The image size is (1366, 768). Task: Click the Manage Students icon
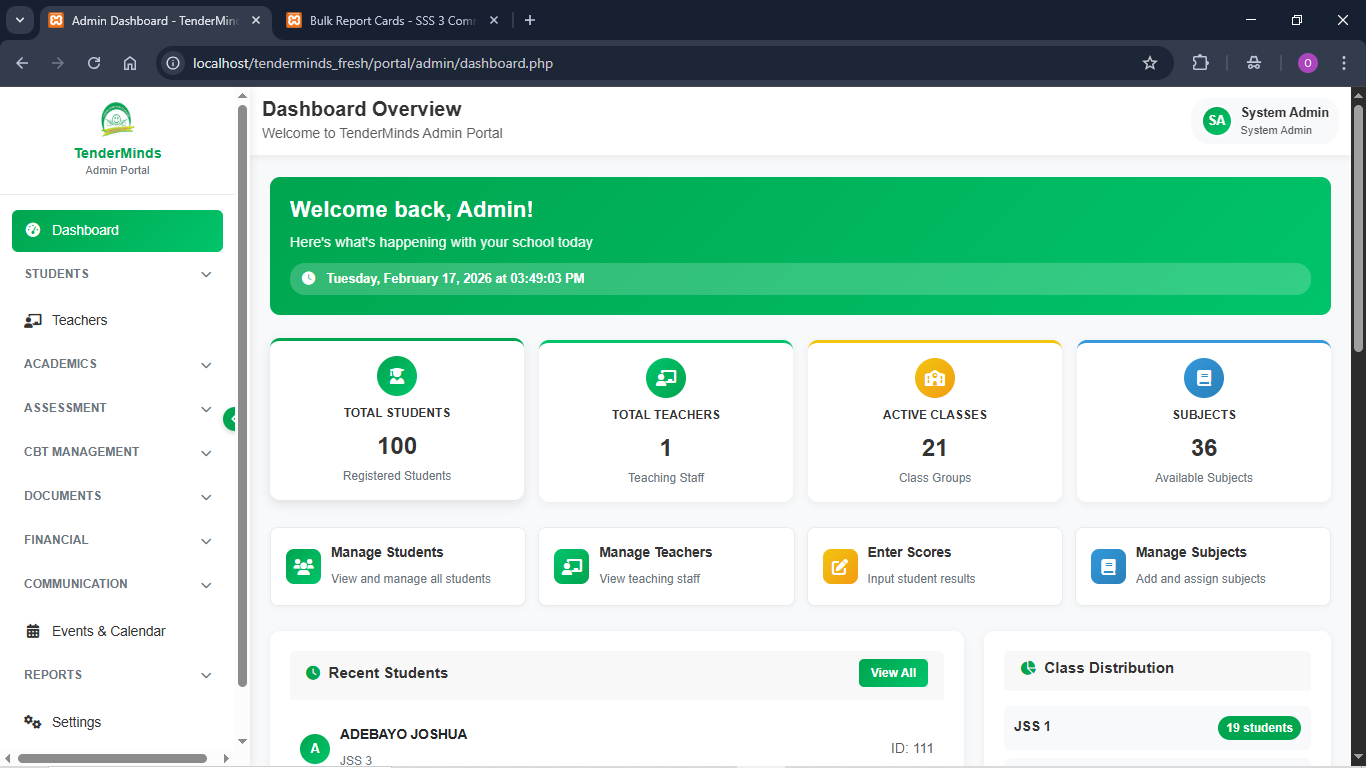pyautogui.click(x=303, y=566)
